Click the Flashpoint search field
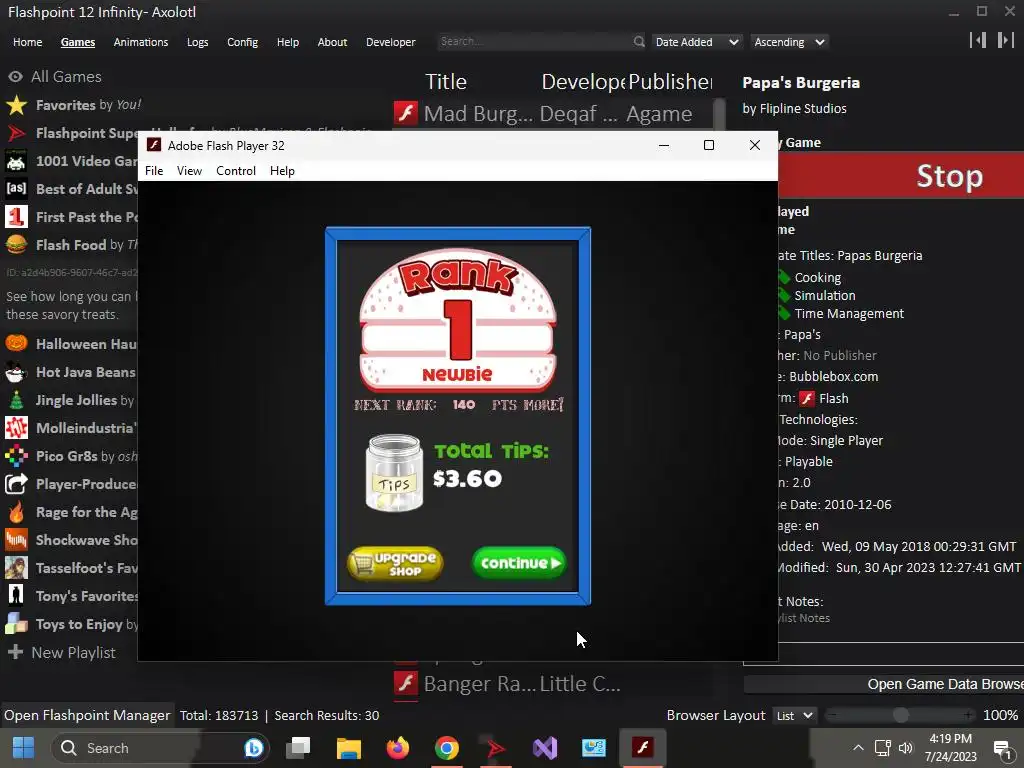 [x=534, y=42]
